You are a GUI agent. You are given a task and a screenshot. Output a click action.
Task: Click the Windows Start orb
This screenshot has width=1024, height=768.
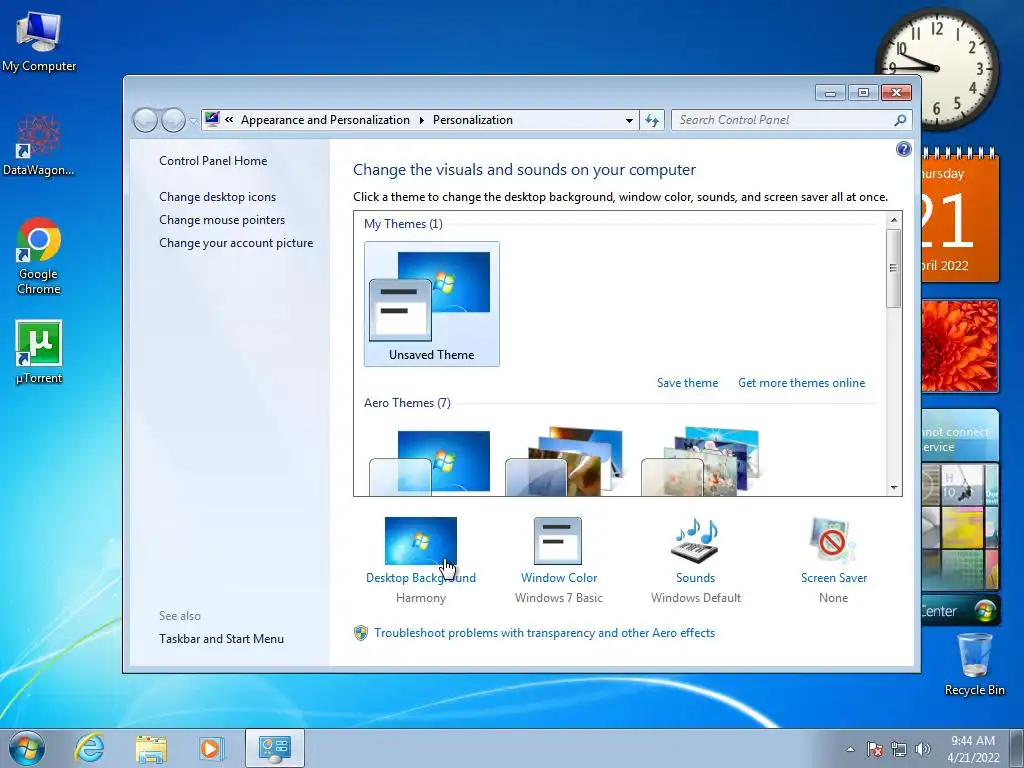[27, 748]
